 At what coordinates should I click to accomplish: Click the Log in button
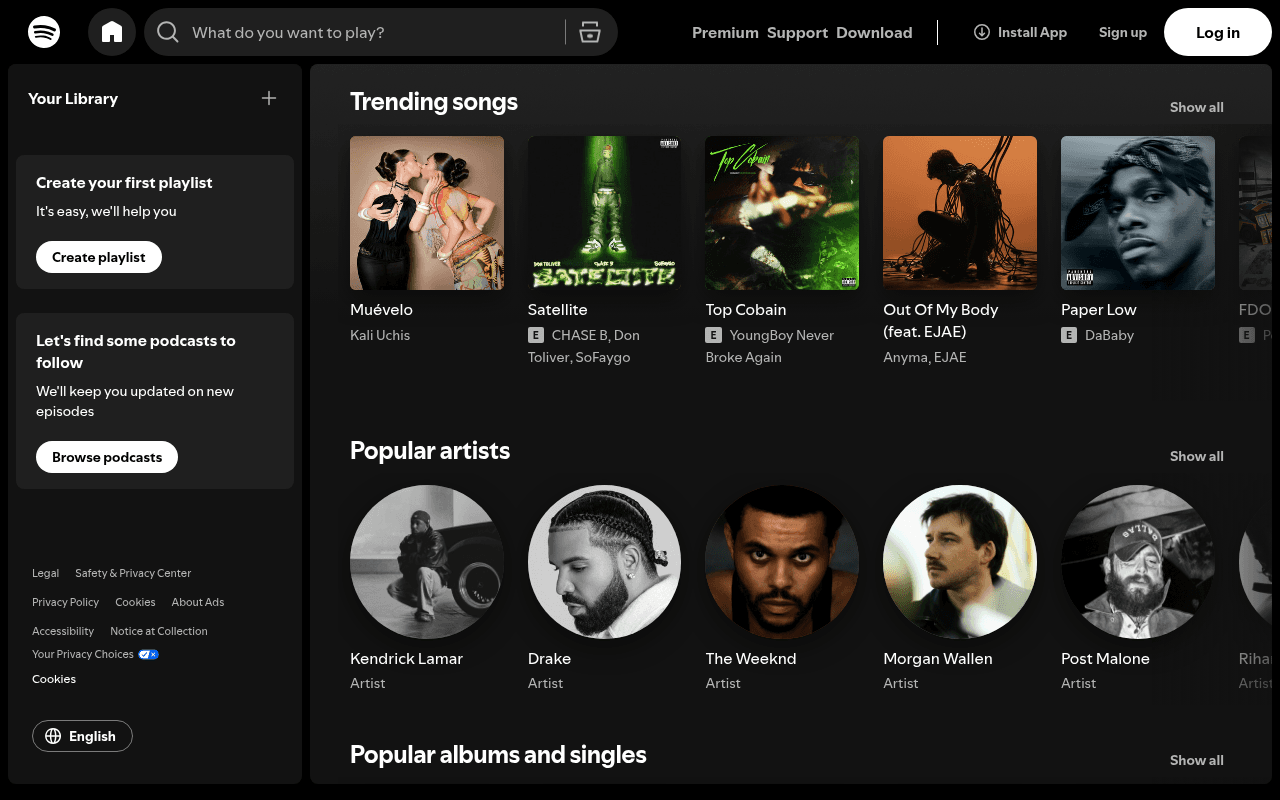[x=1217, y=32]
